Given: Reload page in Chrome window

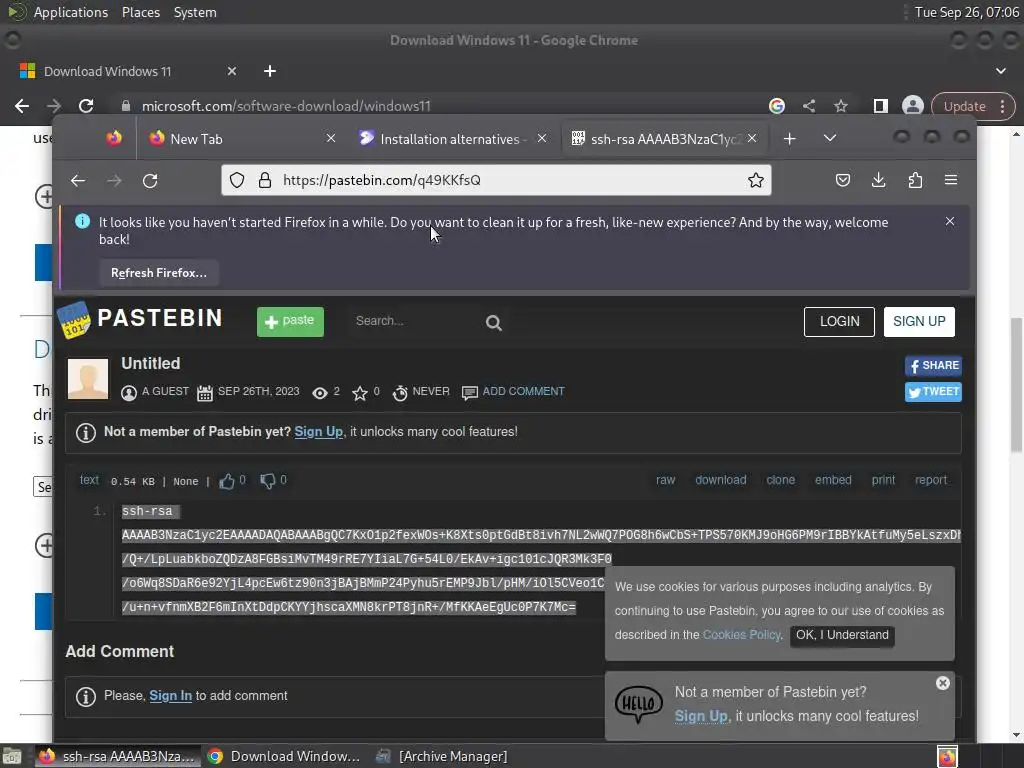Looking at the screenshot, I should [86, 106].
